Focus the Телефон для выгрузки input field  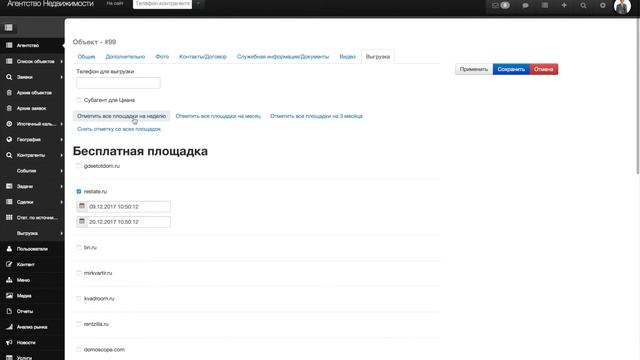pyautogui.click(x=118, y=83)
